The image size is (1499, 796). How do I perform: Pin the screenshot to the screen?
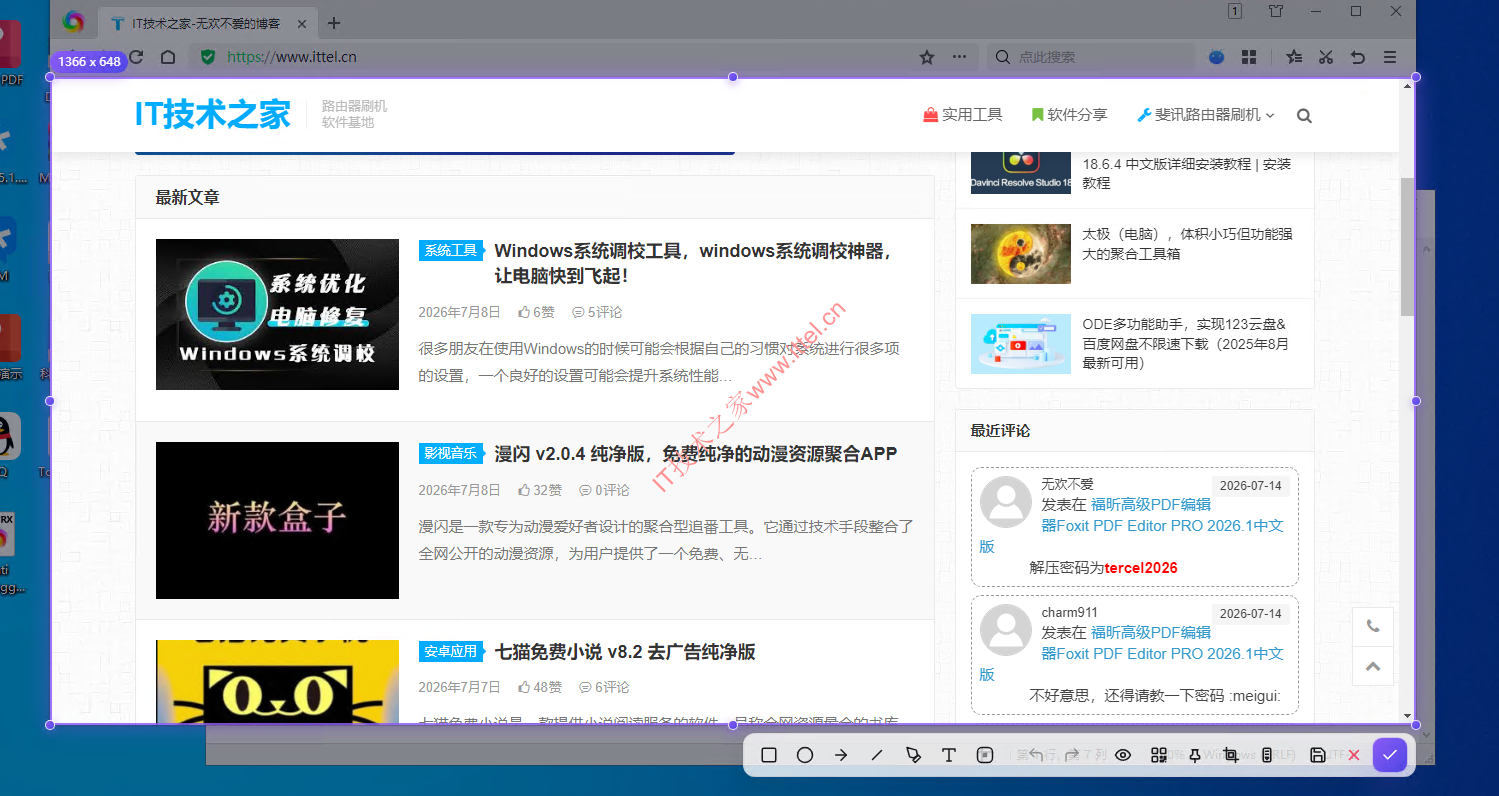pos(1195,755)
